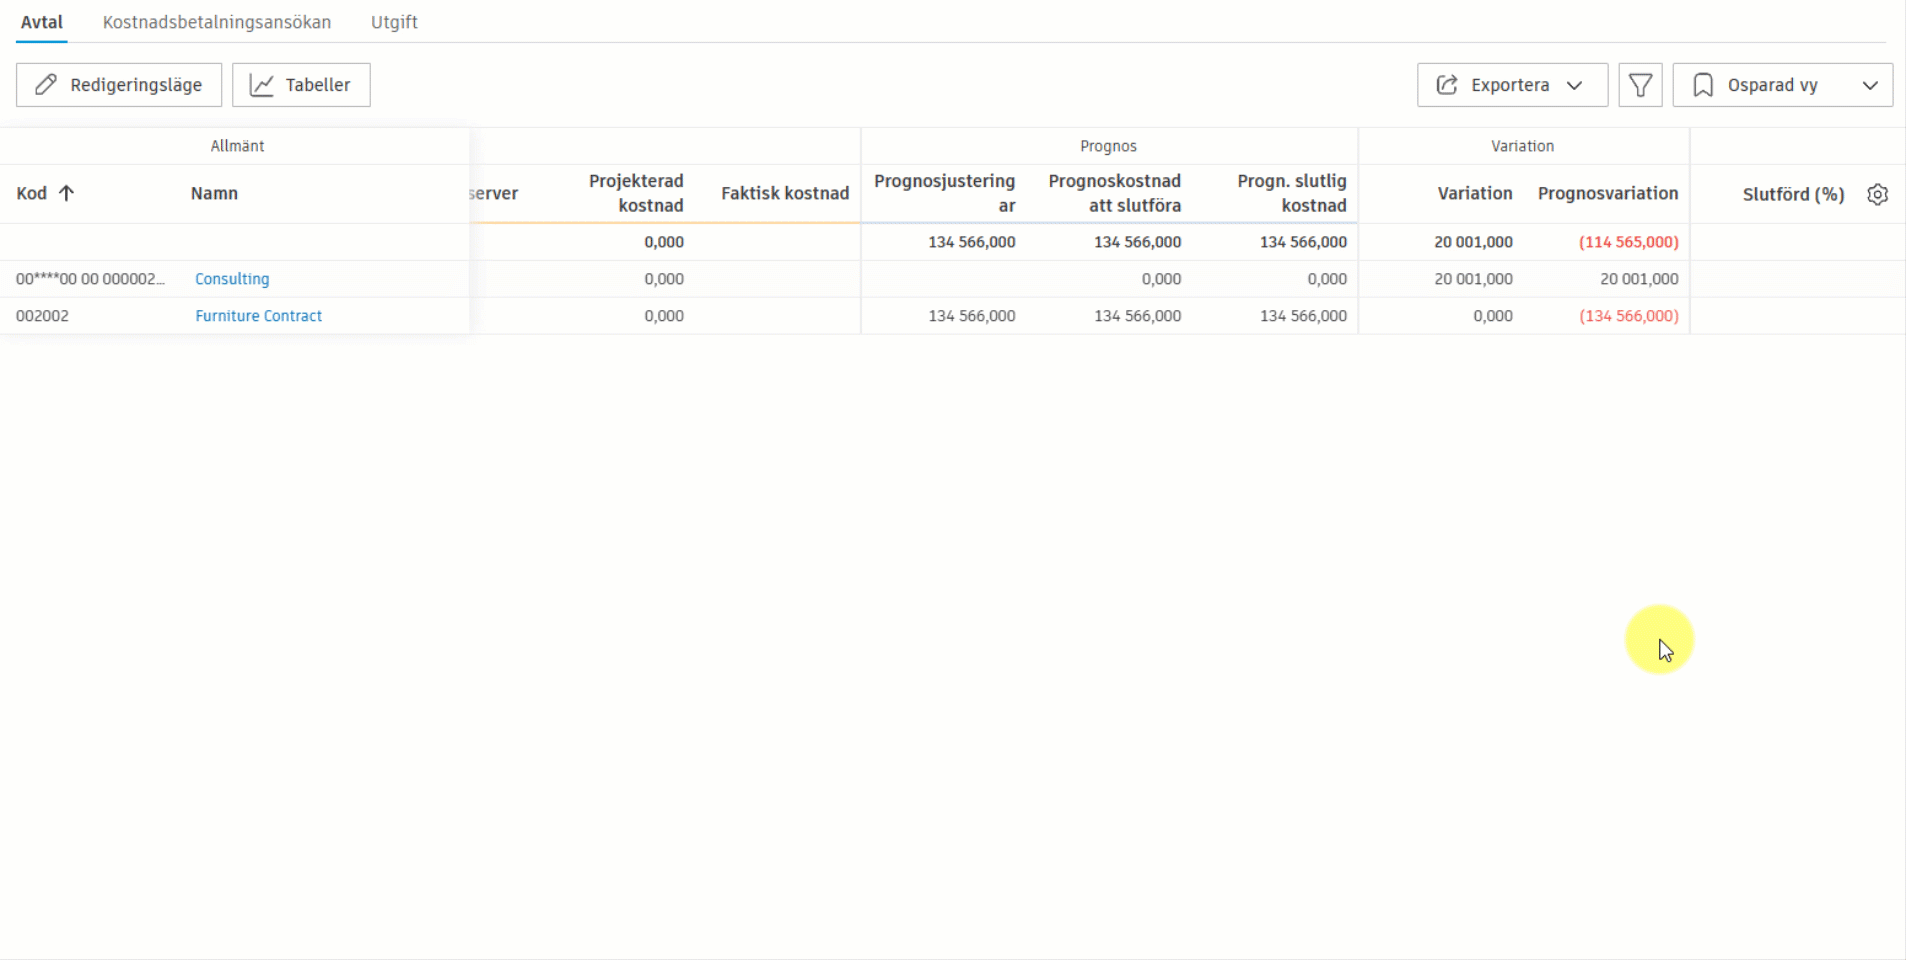This screenshot has height=960, width=1906.
Task: Click the 002002 code cell
Action: tap(43, 316)
